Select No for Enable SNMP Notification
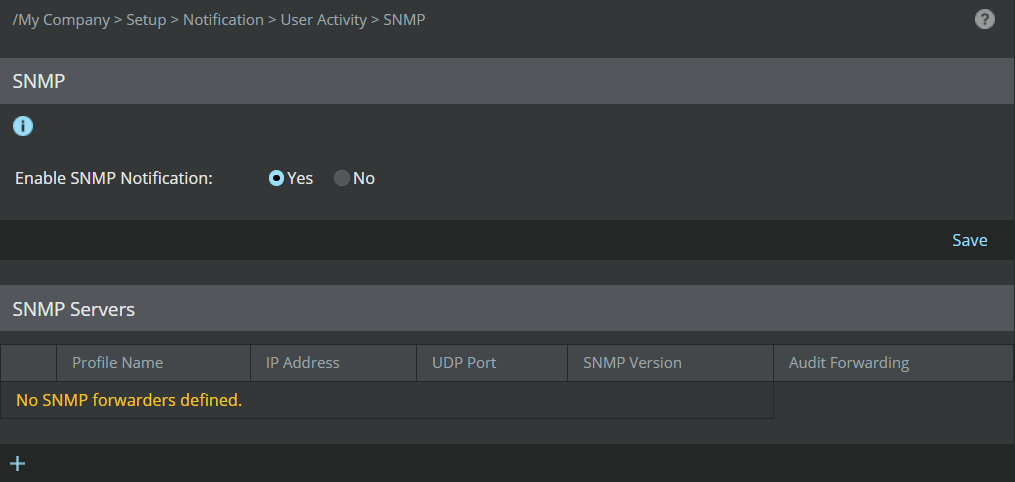Image resolution: width=1015 pixels, height=482 pixels. pyautogui.click(x=341, y=178)
